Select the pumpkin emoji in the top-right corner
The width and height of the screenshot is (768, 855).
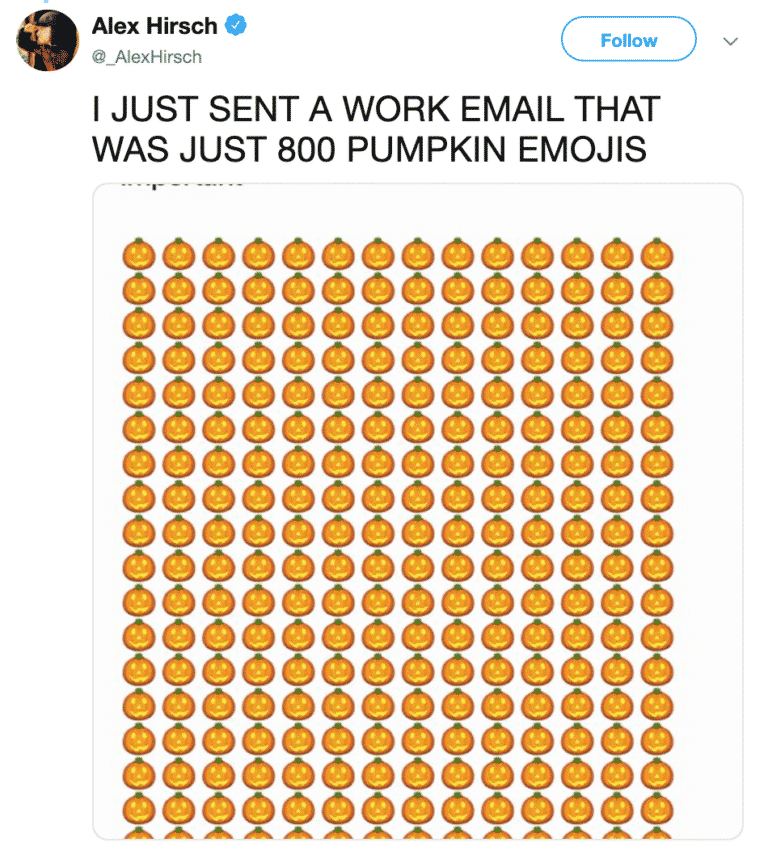(658, 255)
